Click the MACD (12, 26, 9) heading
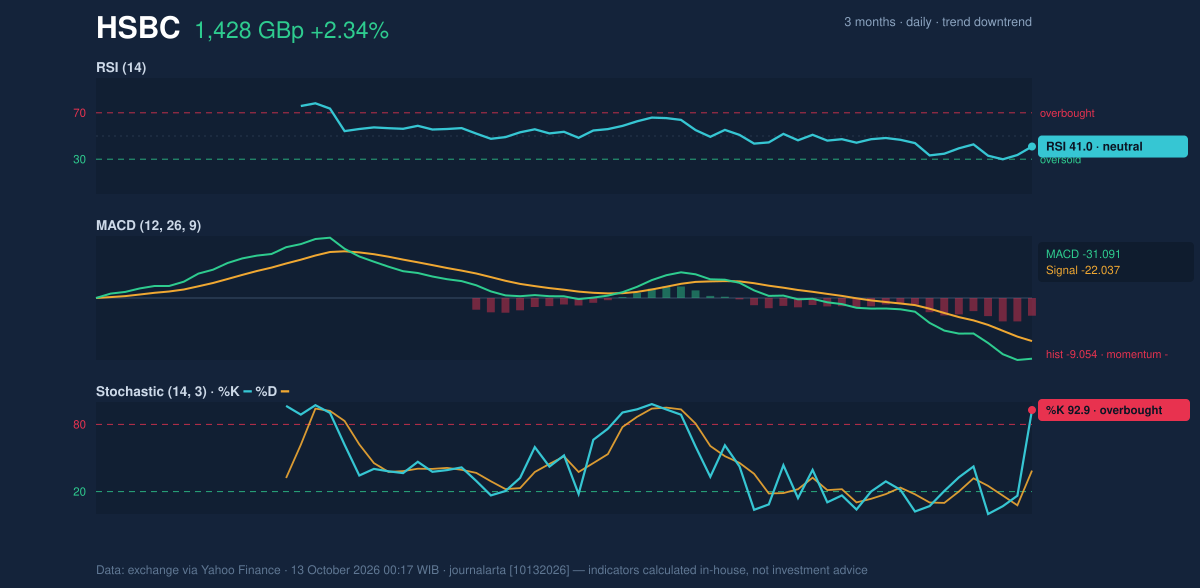The width and height of the screenshot is (1200, 588). click(x=148, y=225)
